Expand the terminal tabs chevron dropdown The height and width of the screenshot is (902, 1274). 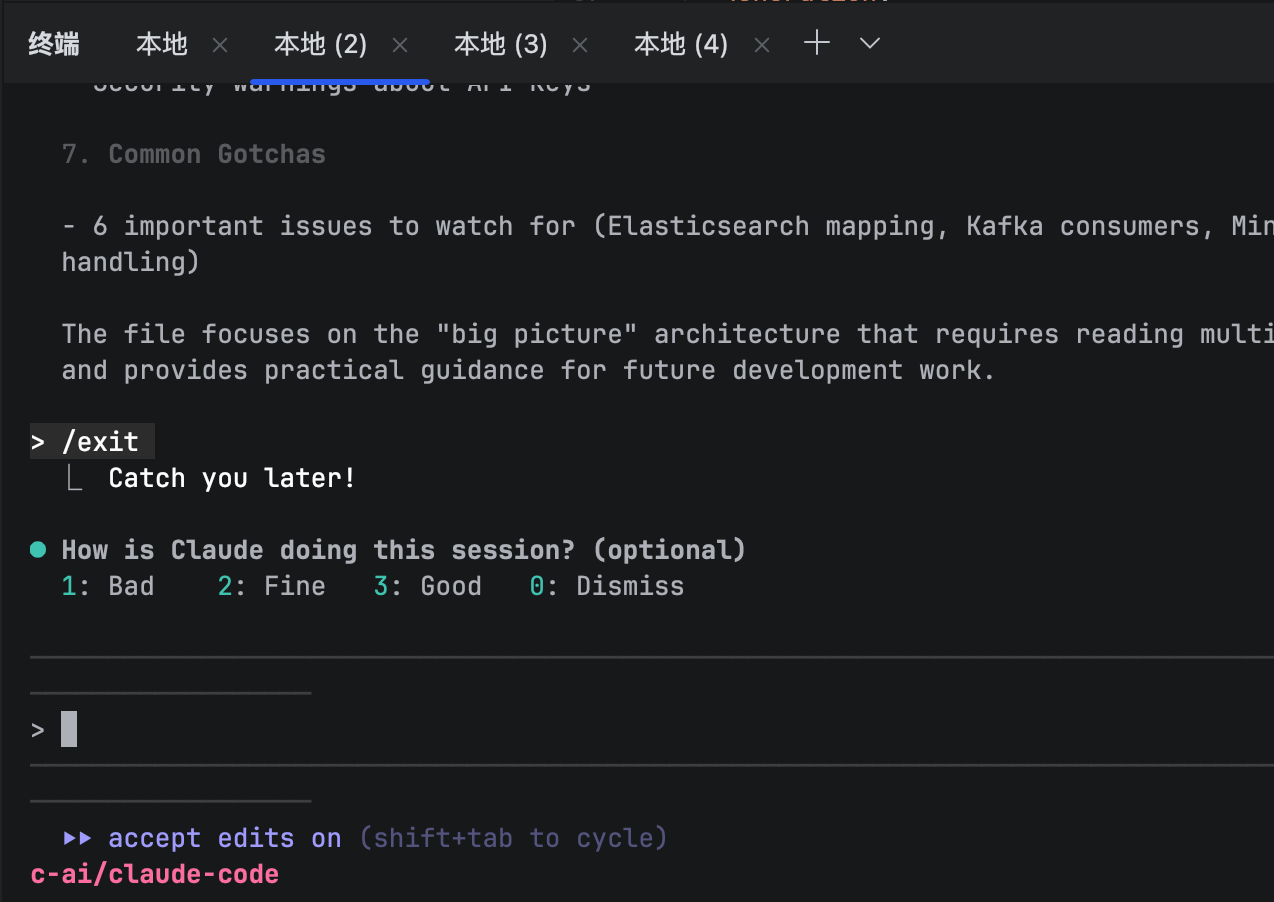[870, 43]
